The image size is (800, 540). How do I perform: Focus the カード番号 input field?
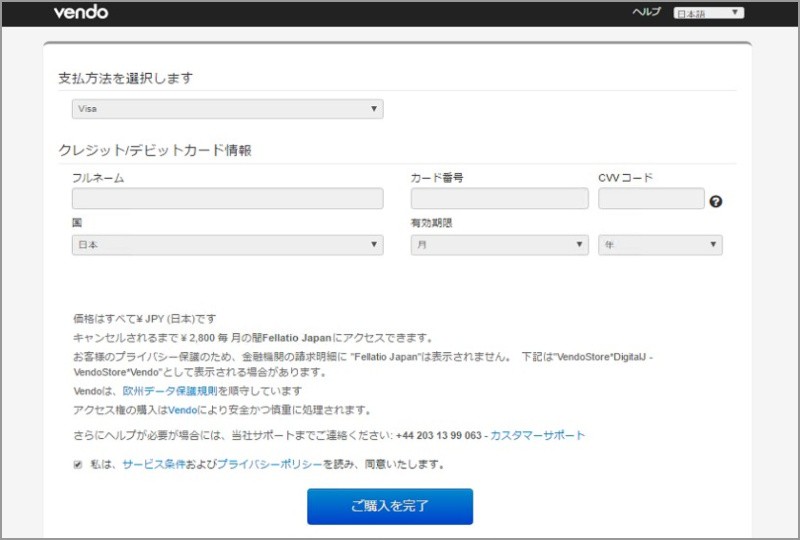pyautogui.click(x=499, y=199)
